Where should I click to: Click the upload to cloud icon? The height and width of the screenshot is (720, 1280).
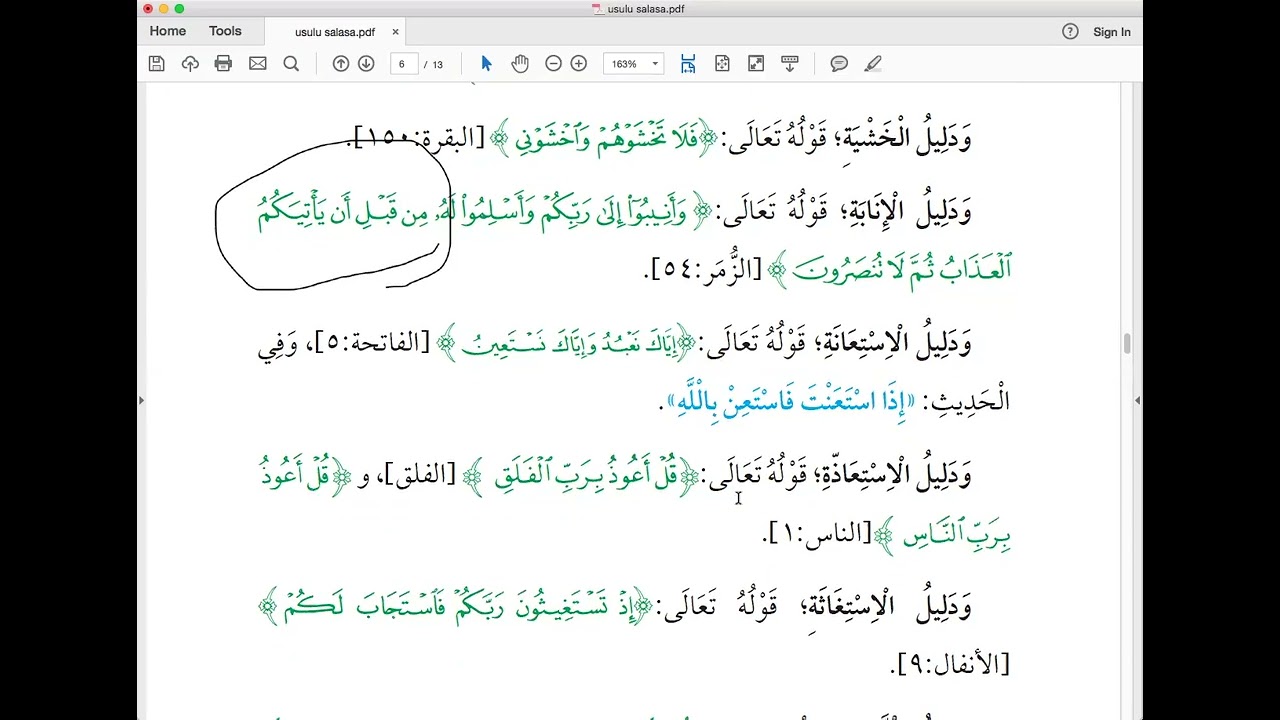click(x=190, y=64)
